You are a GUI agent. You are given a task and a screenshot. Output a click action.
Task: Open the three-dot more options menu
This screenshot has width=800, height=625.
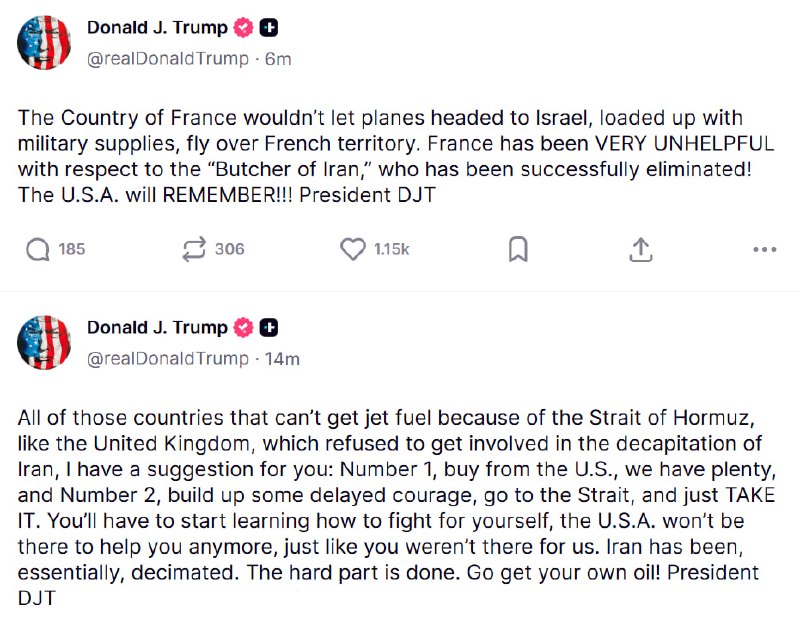(x=764, y=249)
